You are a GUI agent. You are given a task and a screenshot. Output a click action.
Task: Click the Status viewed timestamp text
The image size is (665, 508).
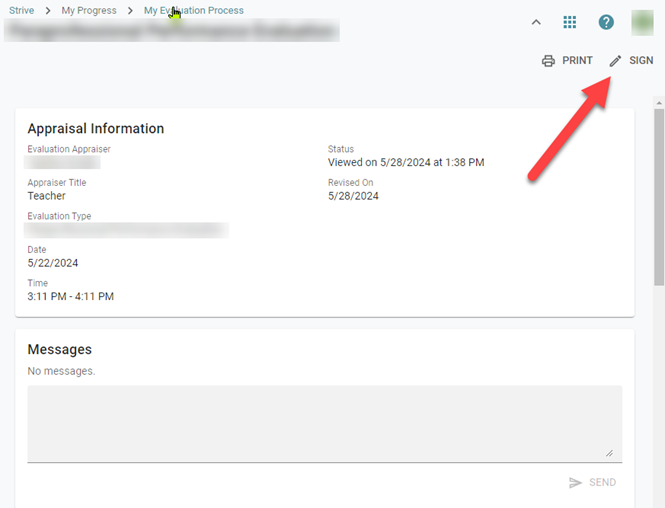click(x=406, y=162)
